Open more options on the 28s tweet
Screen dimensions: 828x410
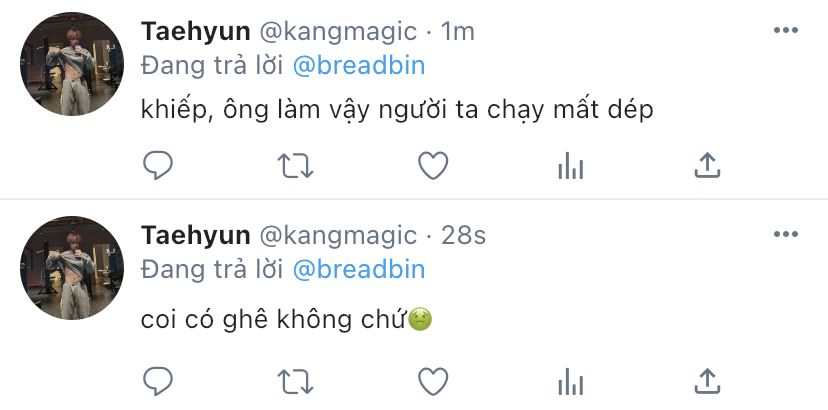[x=786, y=234]
